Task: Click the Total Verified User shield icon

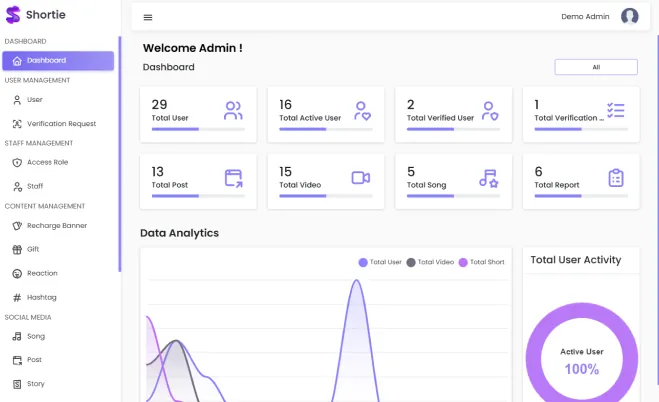Action: tap(490, 111)
